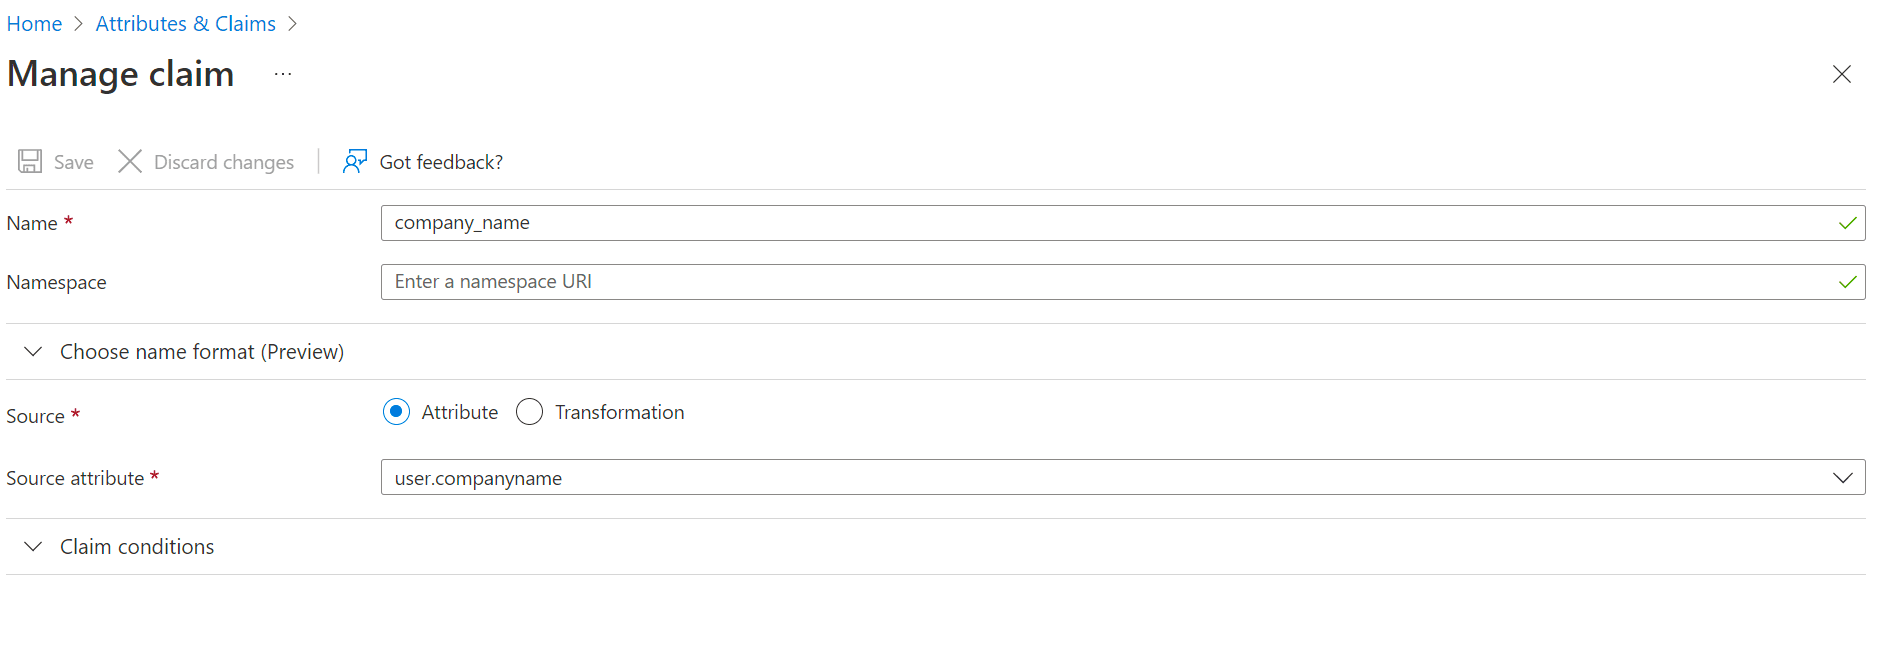
Task: Click the Transformation radio label text
Action: 619,412
